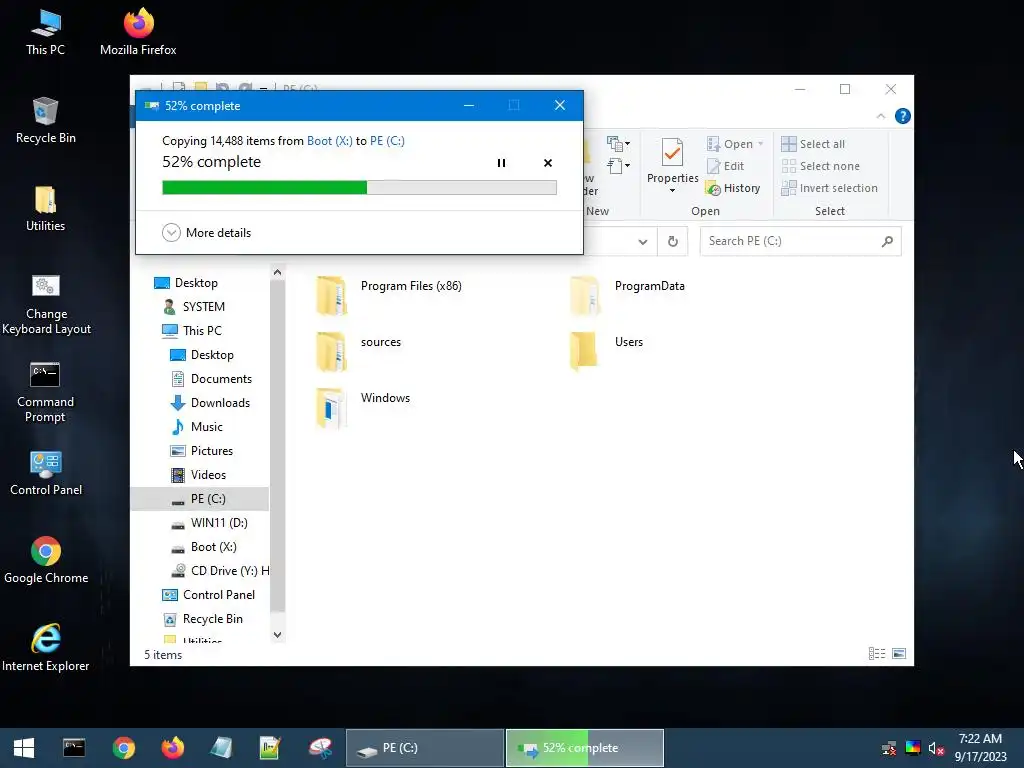
Task: Open Internet Explorer desktop icon
Action: [x=46, y=648]
